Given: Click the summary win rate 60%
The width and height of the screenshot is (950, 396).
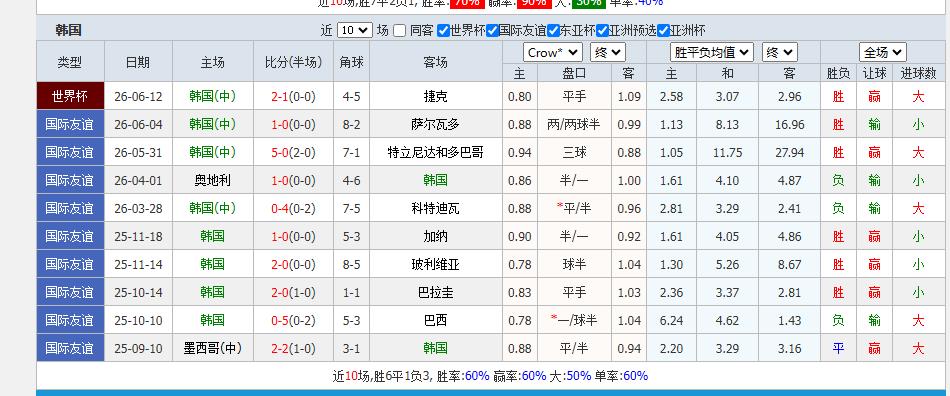Looking at the screenshot, I should 477,376.
